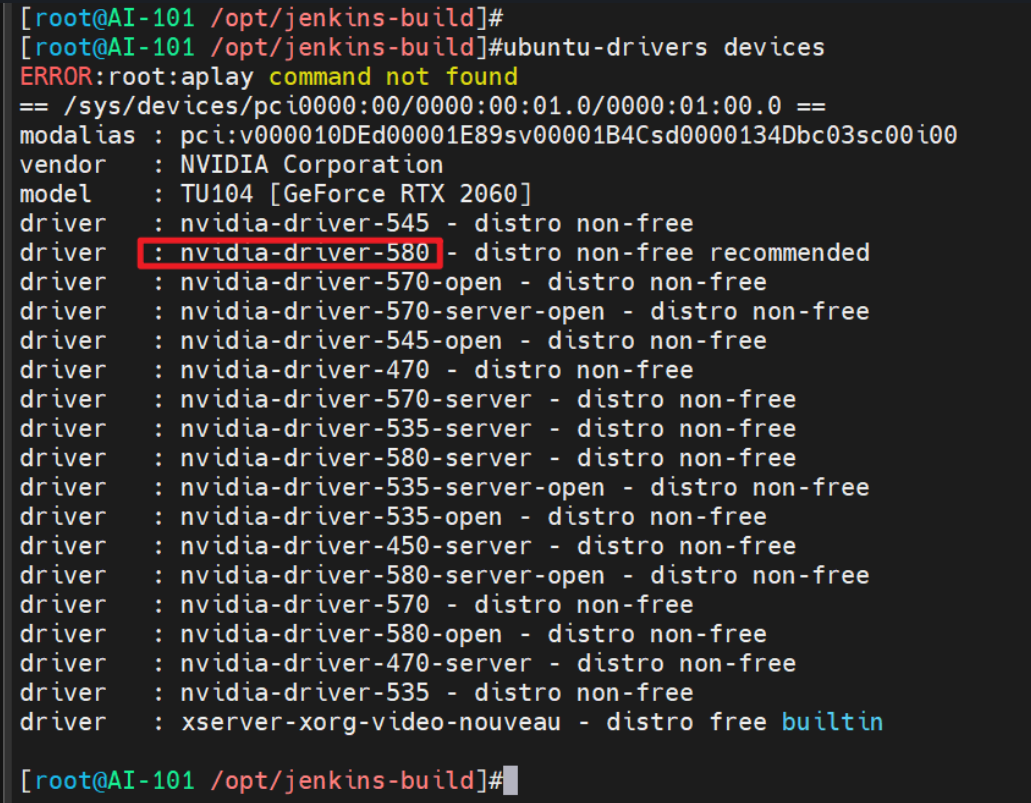Click the red-boxed nvidia-driver-580 text

[304, 253]
